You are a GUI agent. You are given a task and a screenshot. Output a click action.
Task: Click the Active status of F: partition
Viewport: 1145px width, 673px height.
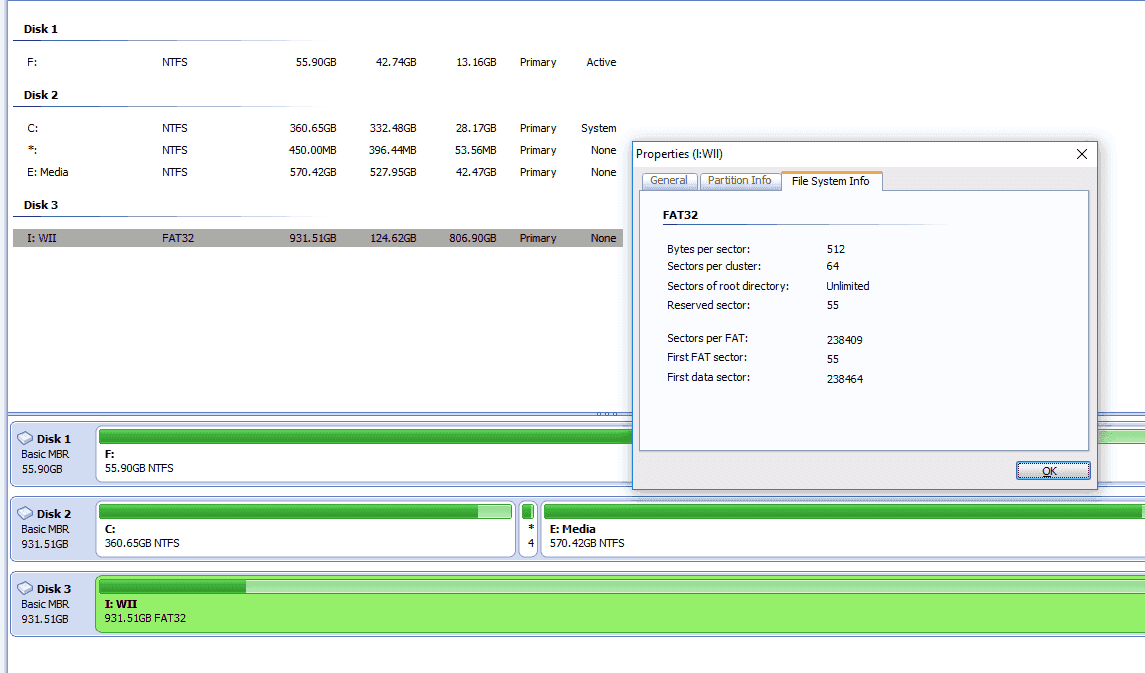coord(601,63)
